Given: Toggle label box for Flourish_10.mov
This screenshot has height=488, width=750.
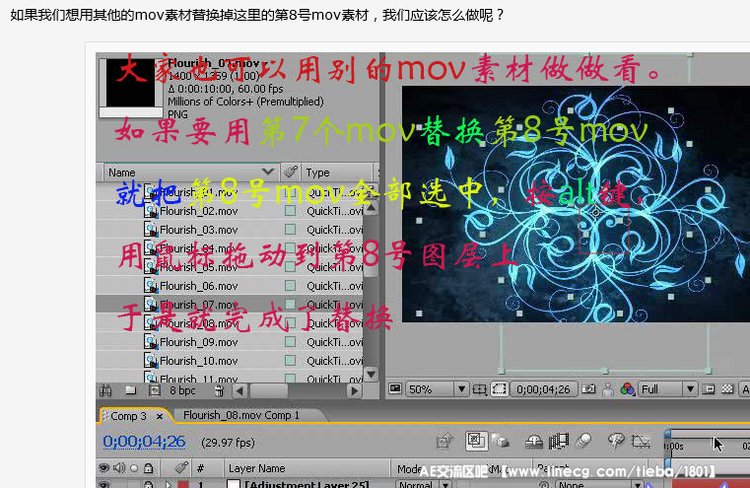Looking at the screenshot, I should [x=290, y=361].
